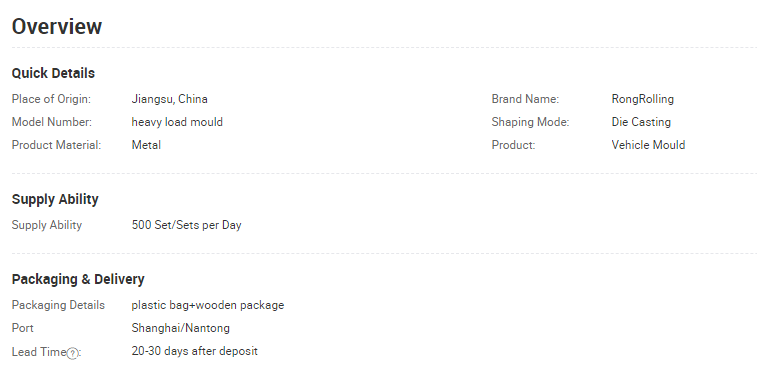This screenshot has height=375, width=757.
Task: Click the RongRolling brand name value
Action: tap(643, 99)
